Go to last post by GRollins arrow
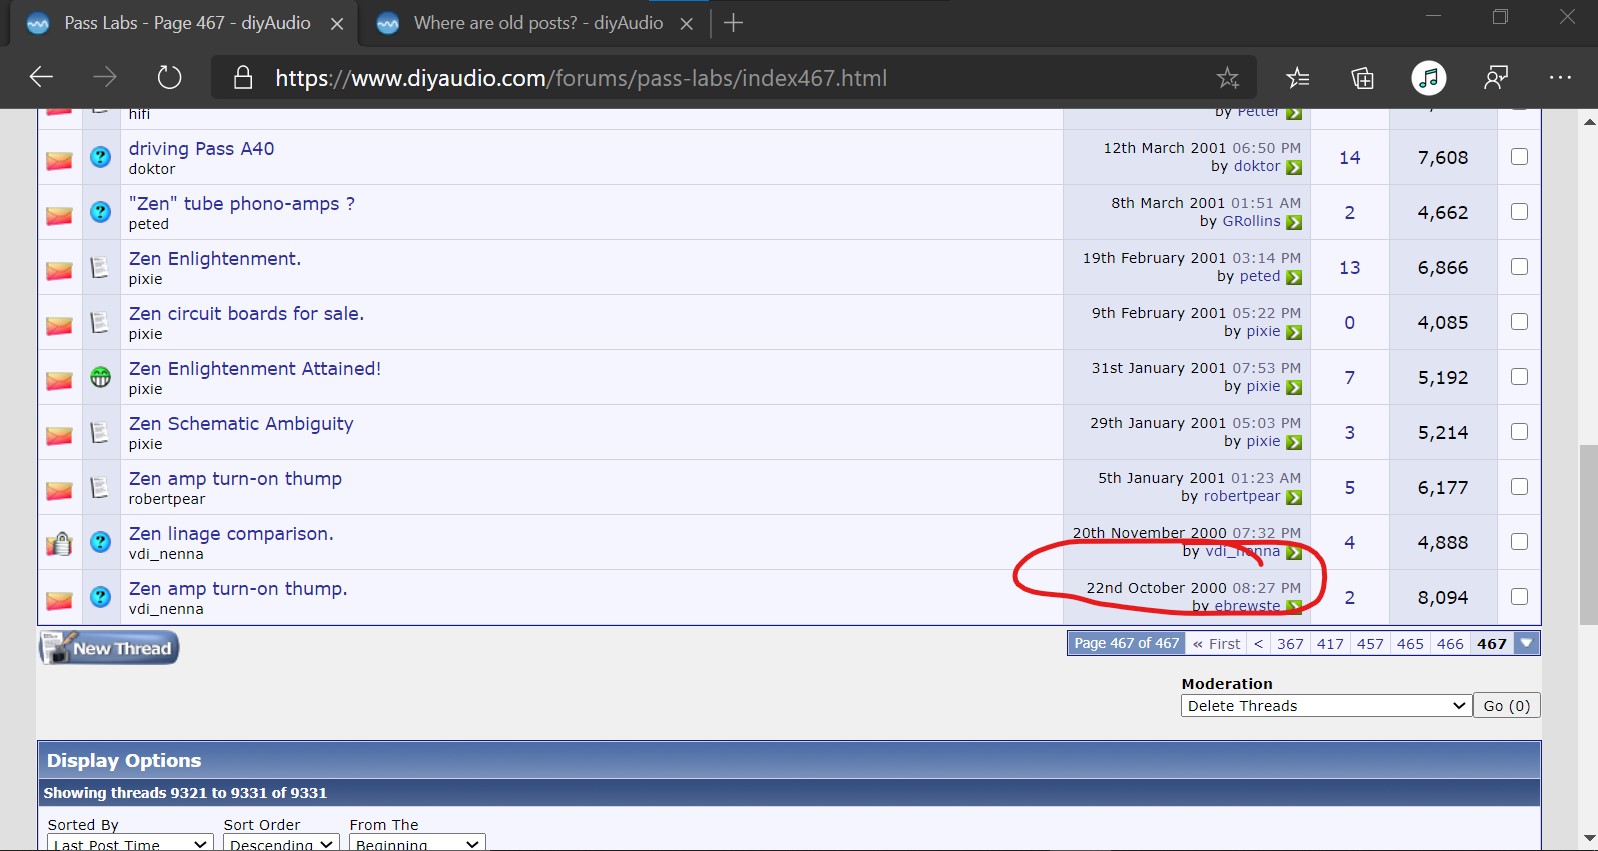 tap(1294, 223)
